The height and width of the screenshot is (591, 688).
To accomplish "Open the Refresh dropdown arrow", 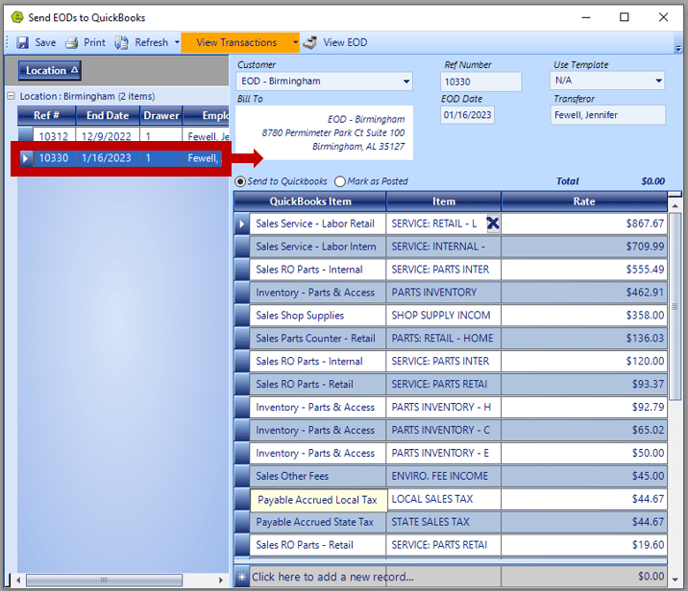I will coord(177,43).
